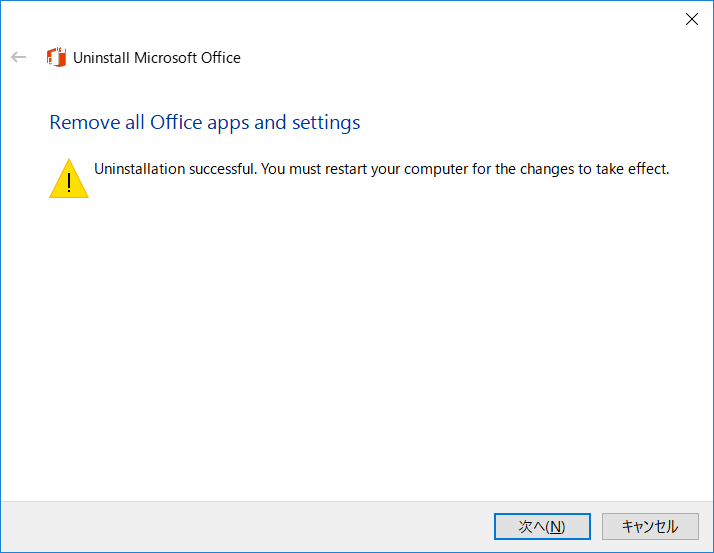Screen dimensions: 714x553
Task: Click the exclamation mark inside the triangle
Action: [x=69, y=183]
